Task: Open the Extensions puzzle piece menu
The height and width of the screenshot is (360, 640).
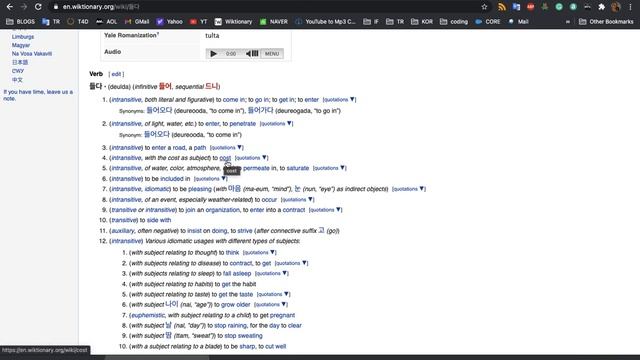Action: click(601, 7)
